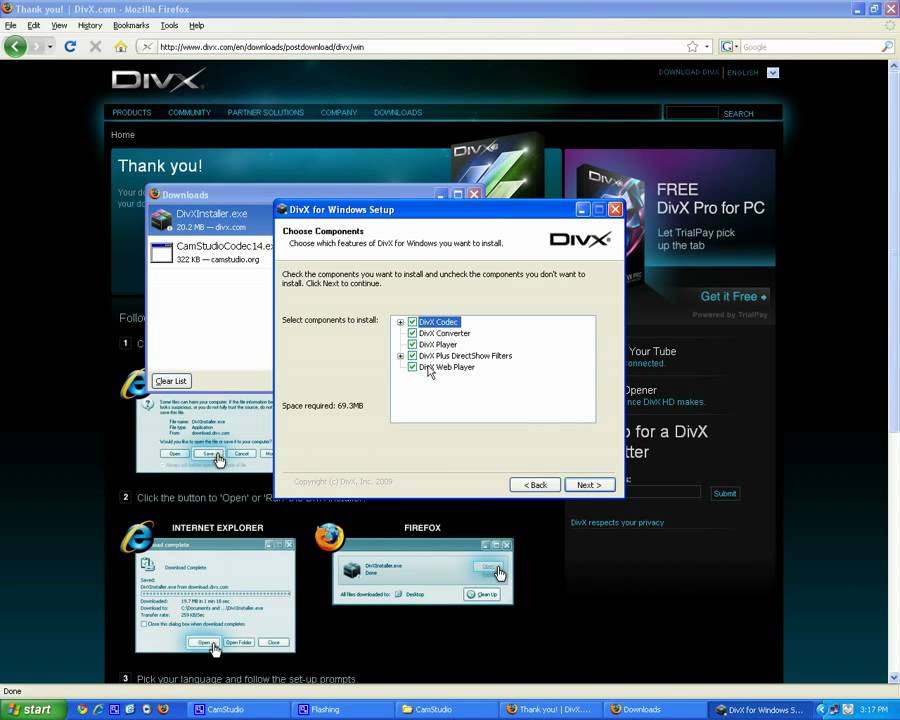The width and height of the screenshot is (900, 720).
Task: Open the language dropdown on DivX site
Action: point(773,73)
